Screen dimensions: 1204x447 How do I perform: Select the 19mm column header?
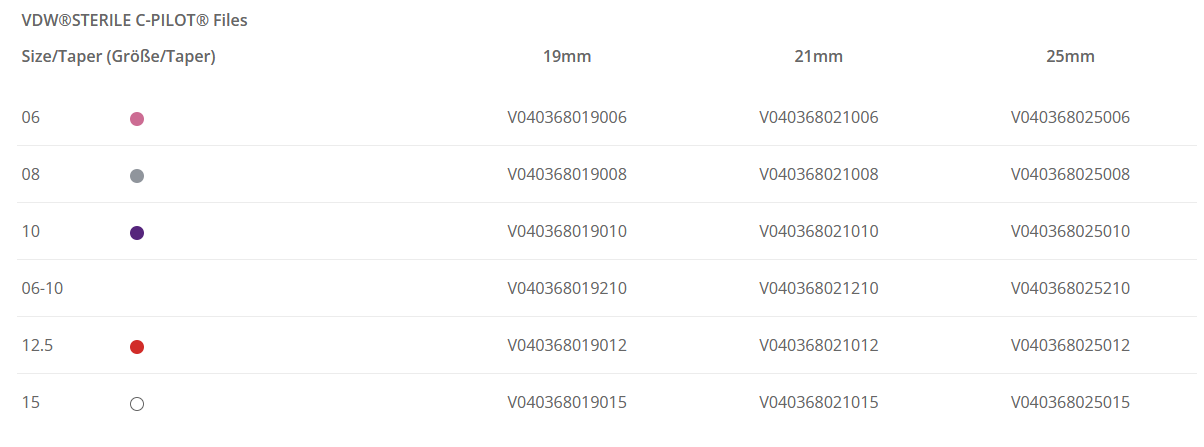point(567,57)
